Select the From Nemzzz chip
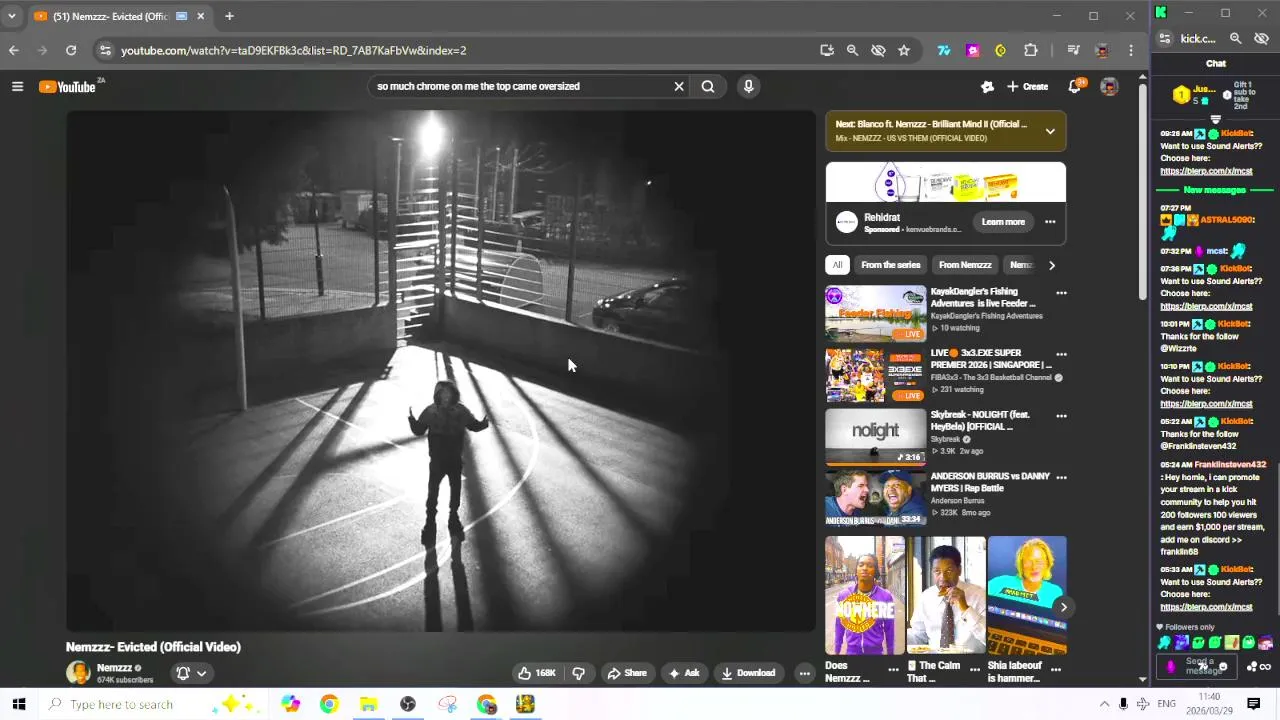The image size is (1280, 720). point(965,265)
